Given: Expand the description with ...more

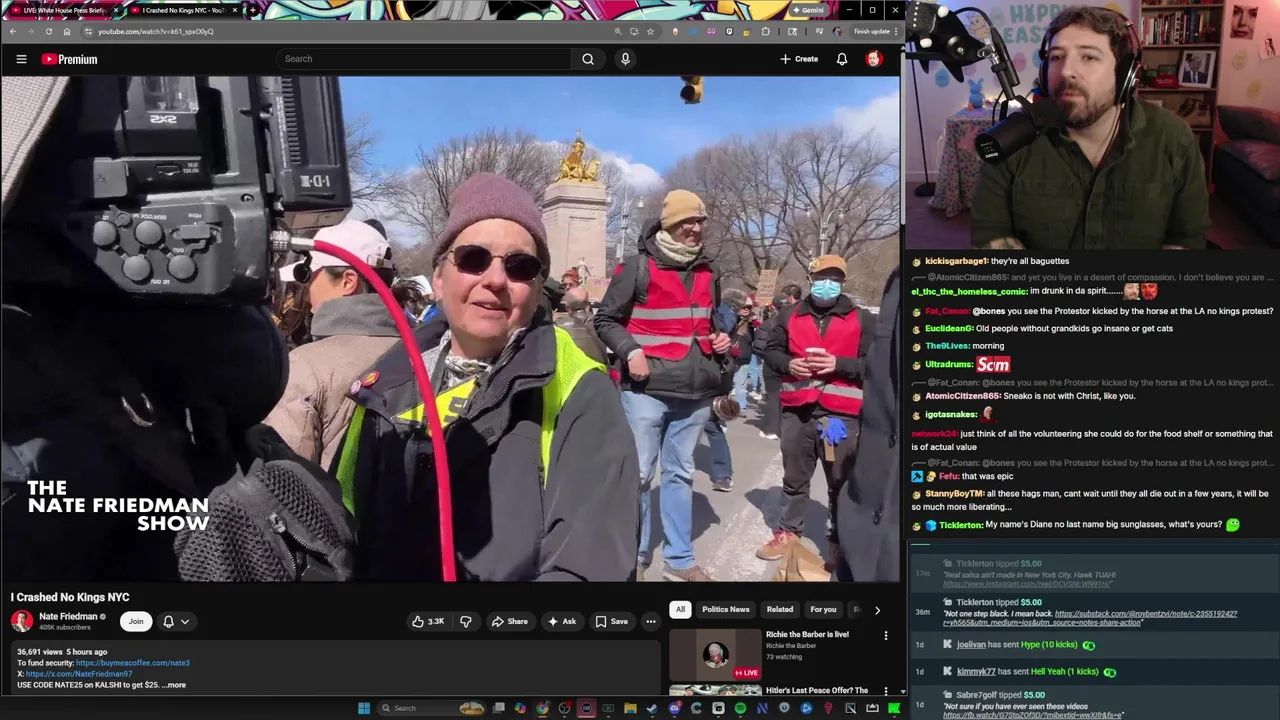Looking at the screenshot, I should [175, 685].
